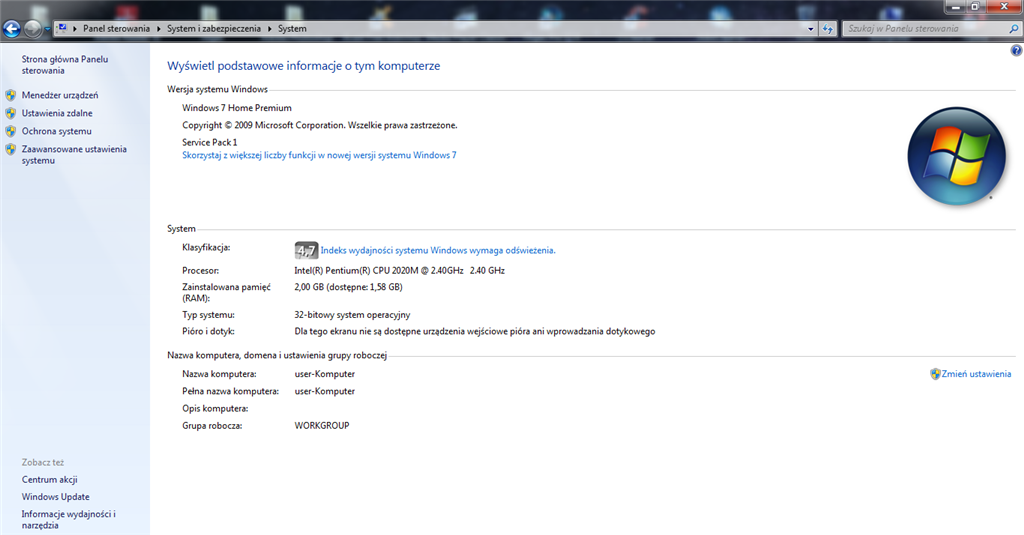Open Informacje wydajności i narzędzia link
This screenshot has width=1024, height=535.
(69, 519)
